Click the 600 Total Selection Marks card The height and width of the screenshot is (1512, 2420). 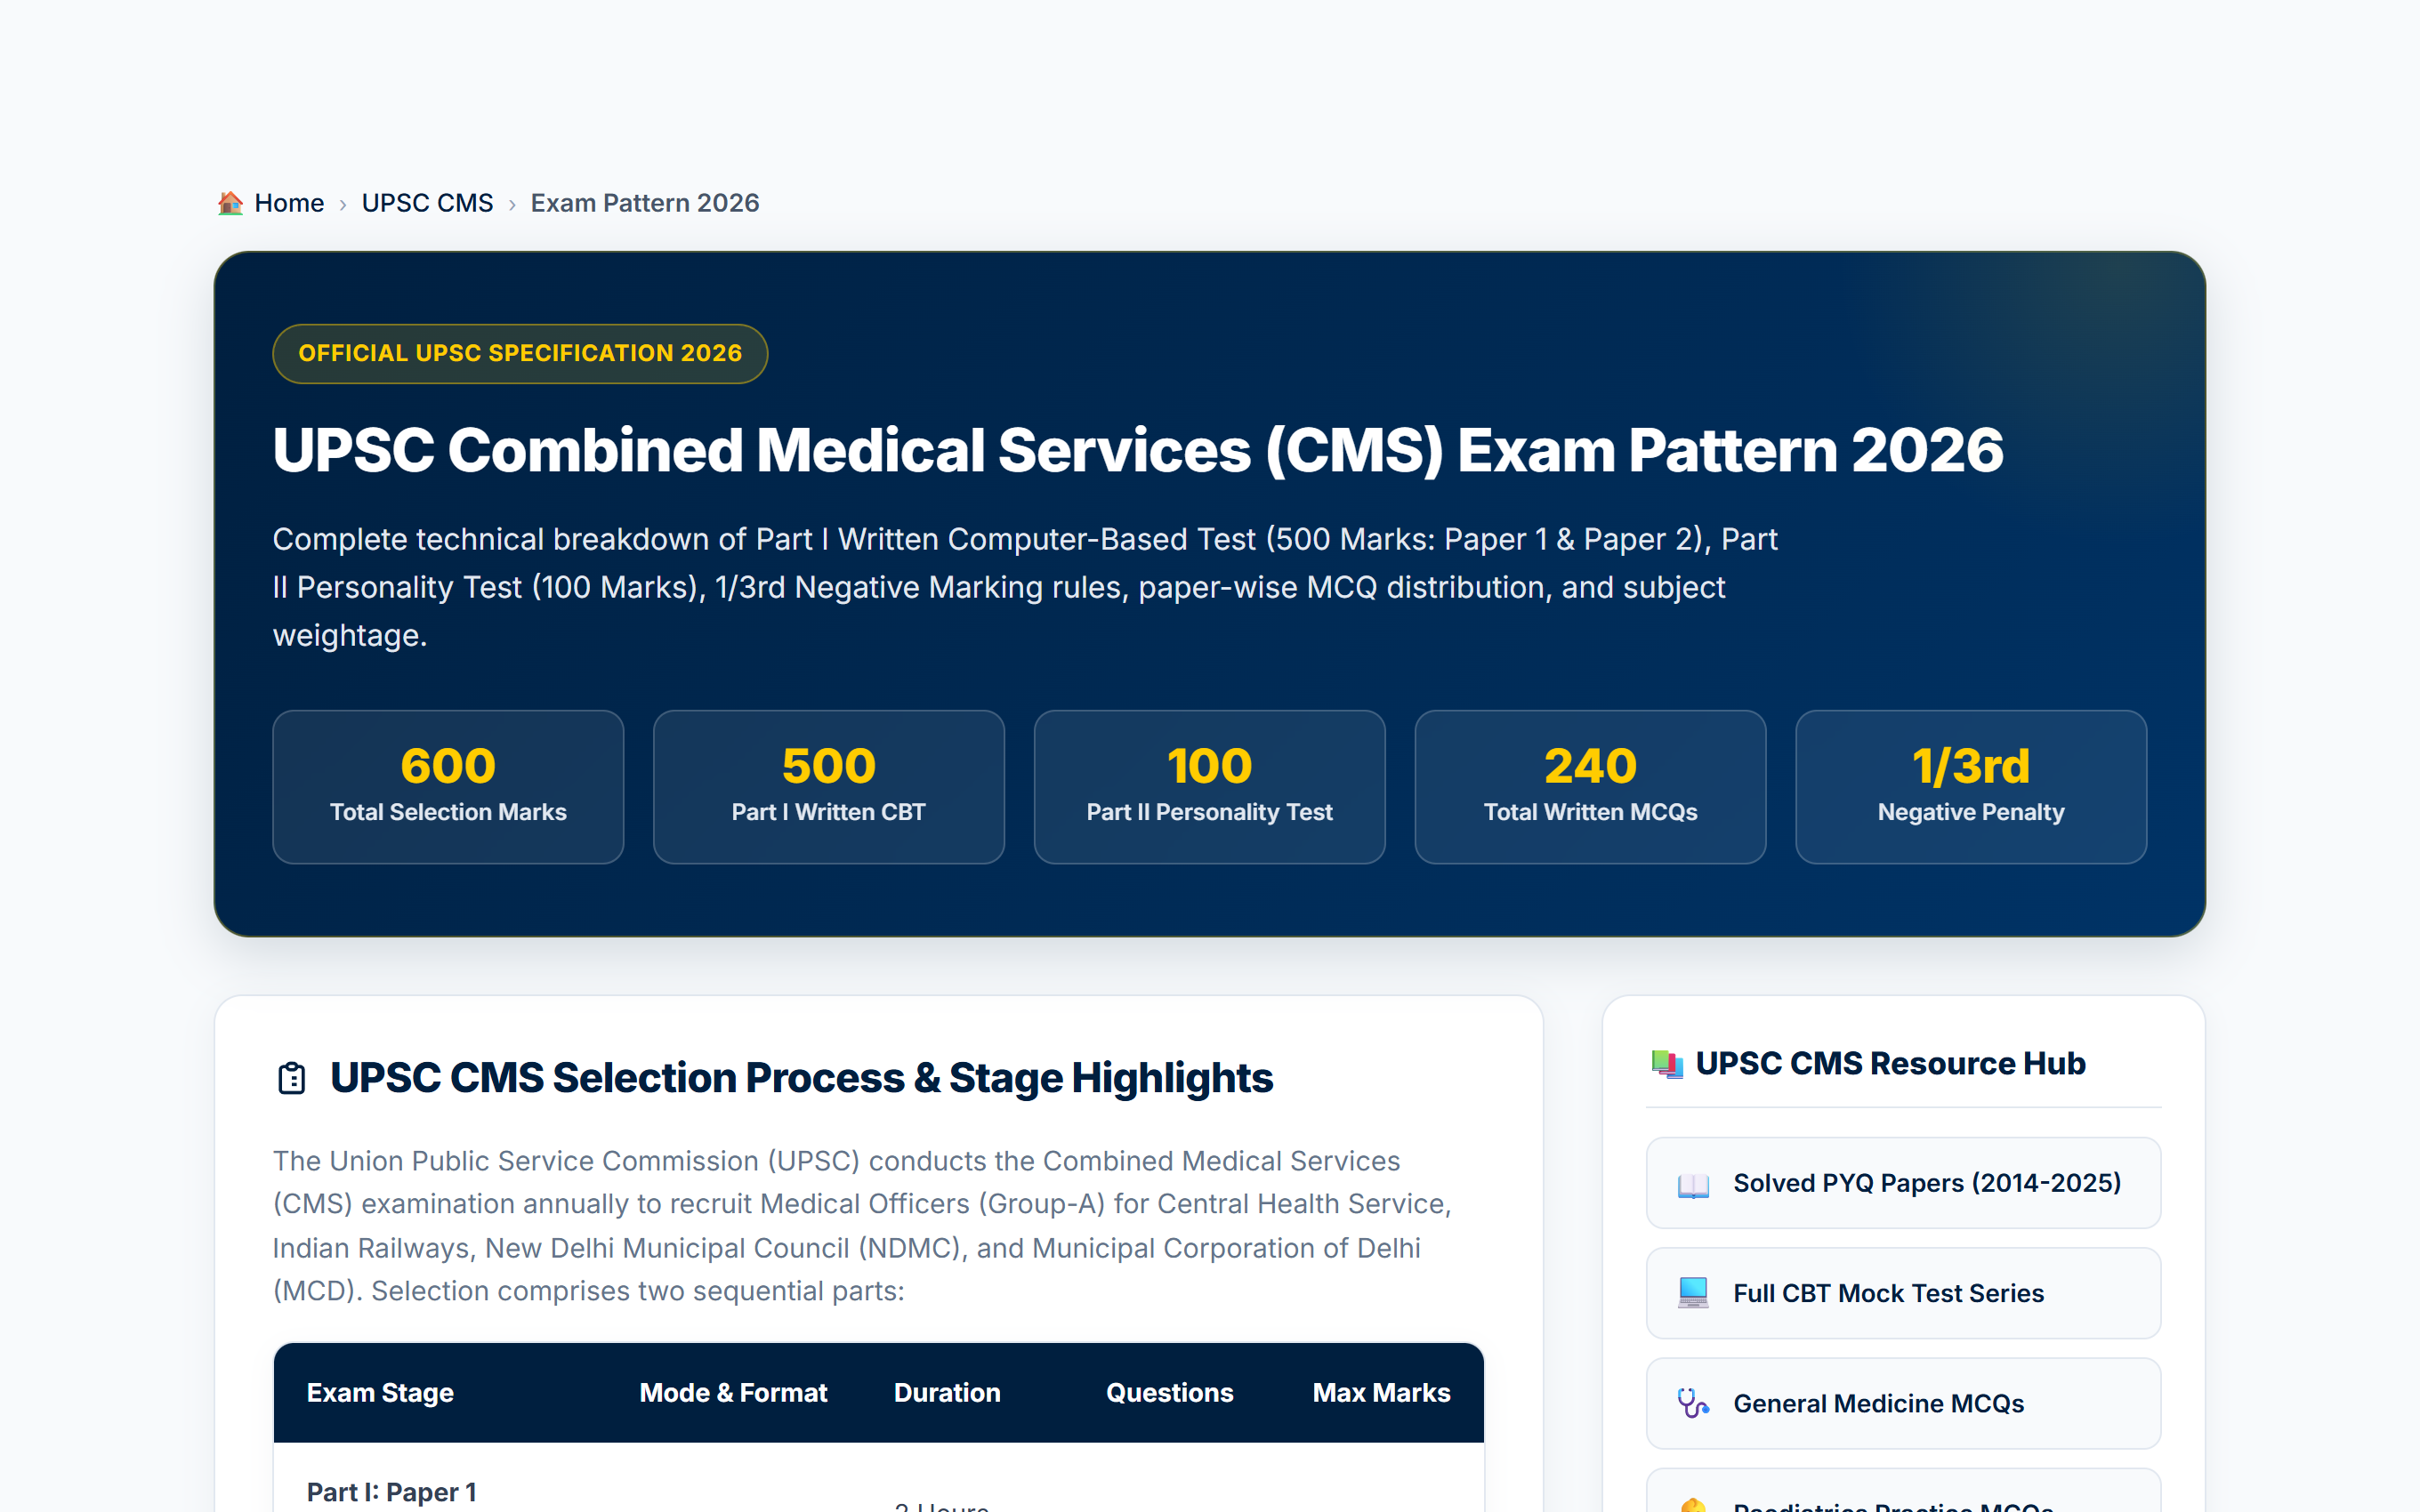click(x=448, y=787)
